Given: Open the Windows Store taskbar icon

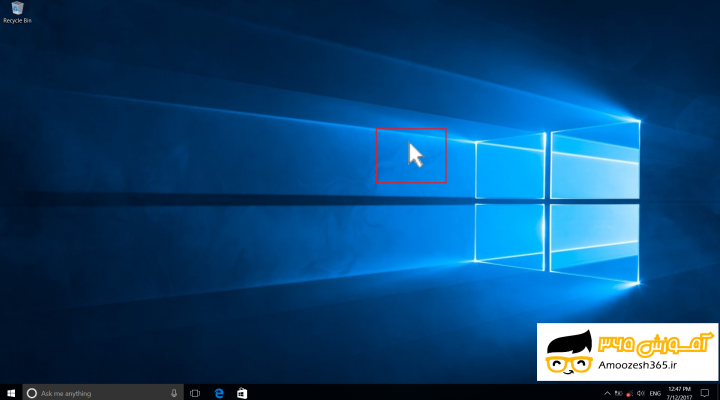Looking at the screenshot, I should coord(242,393).
